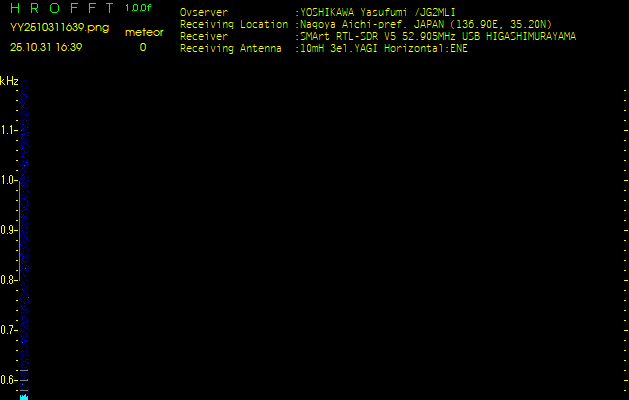
Task: Click the 0.7 kHz axis tick
Action: (9, 330)
